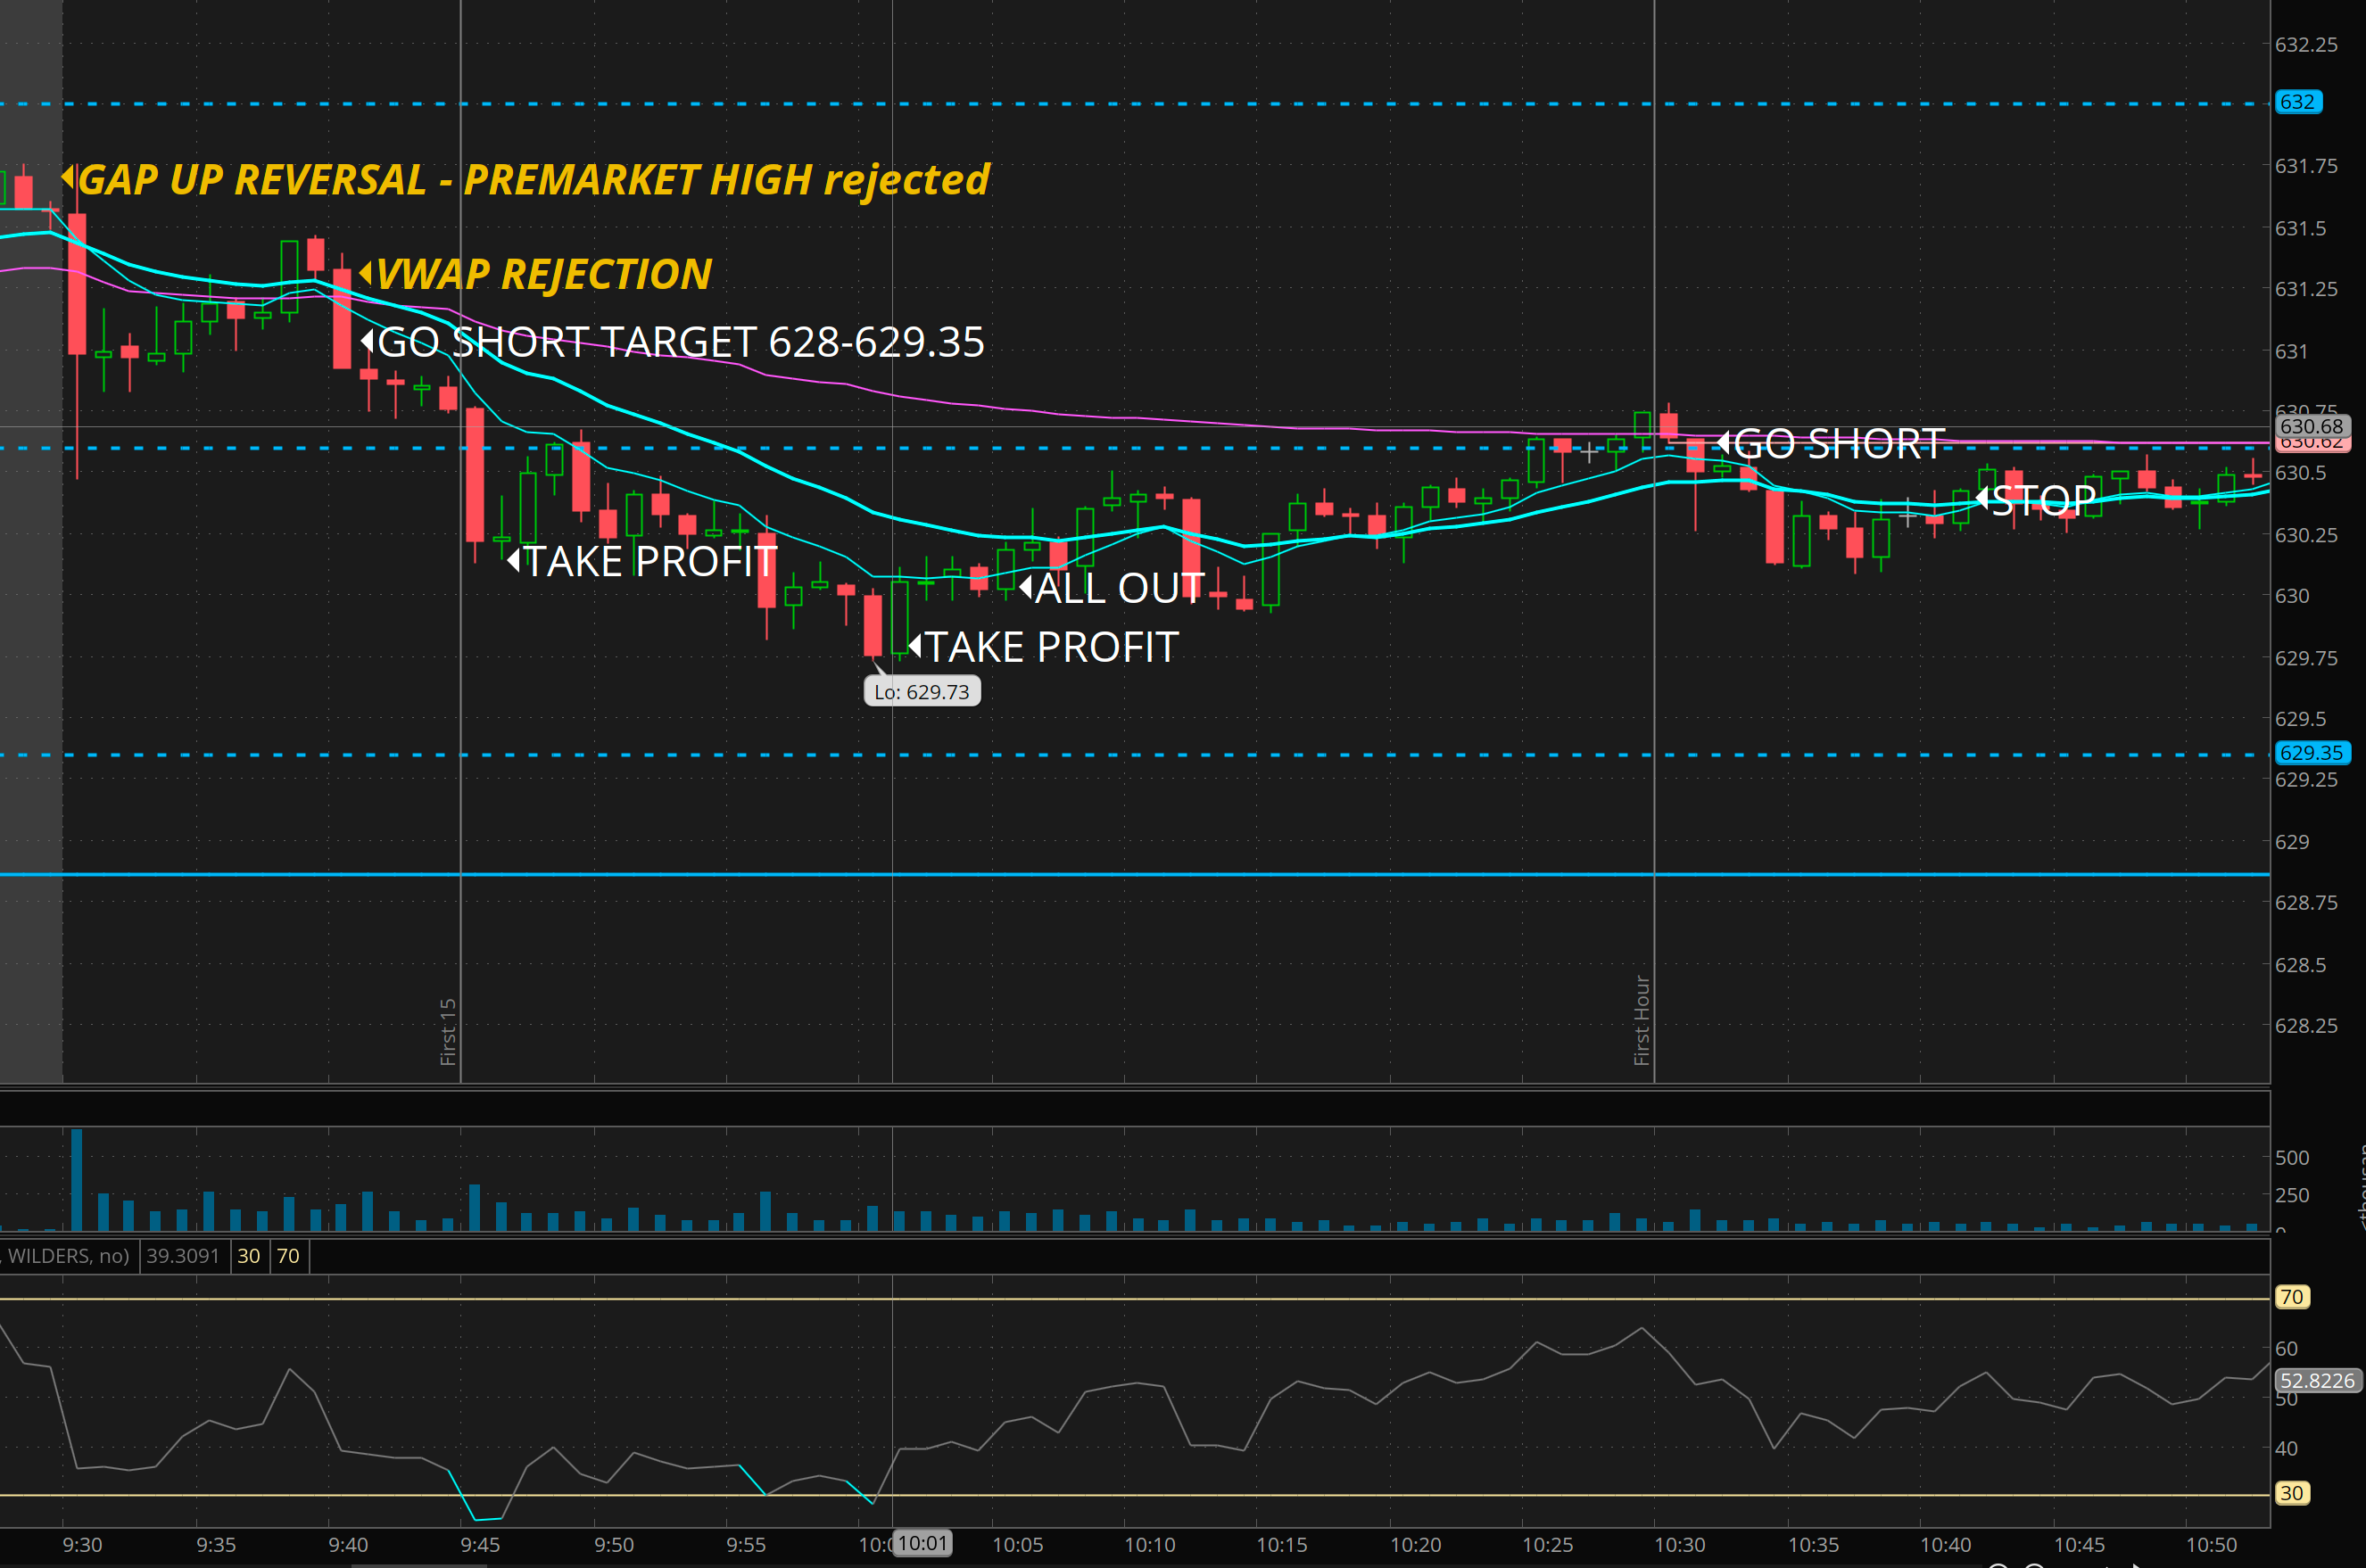The height and width of the screenshot is (1568, 2366).
Task: Click the GO SHORT TARGET 628-629.35 note
Action: coord(680,343)
